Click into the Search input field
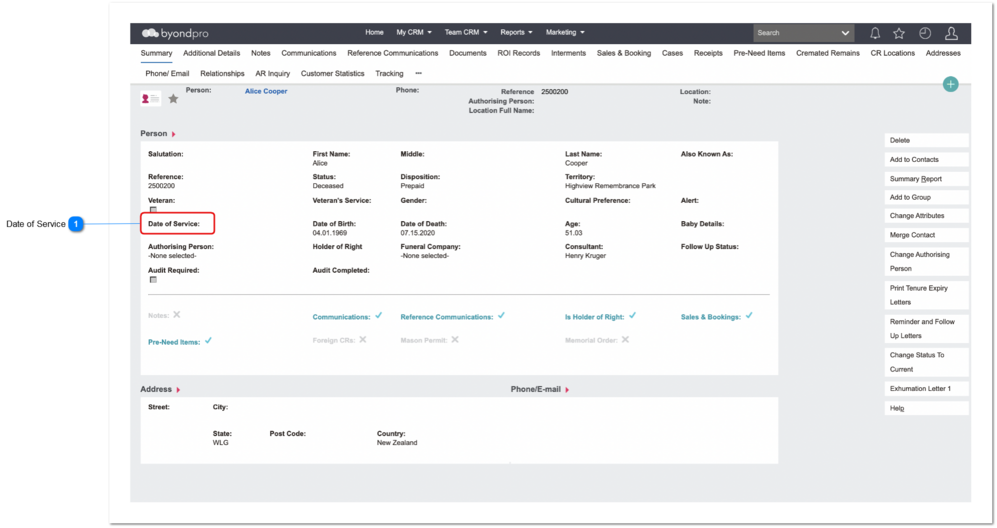 [x=796, y=33]
